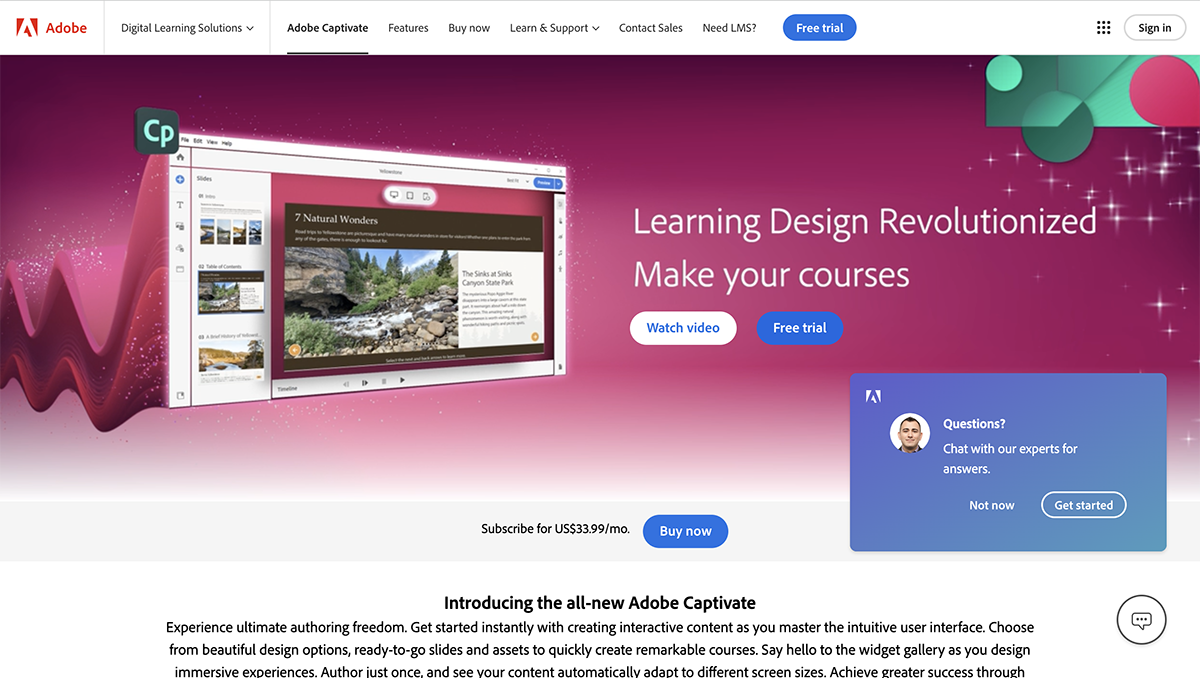Screen dimensions: 1200x678
Task: Open the File menu in the Captivate window
Action: (x=186, y=141)
